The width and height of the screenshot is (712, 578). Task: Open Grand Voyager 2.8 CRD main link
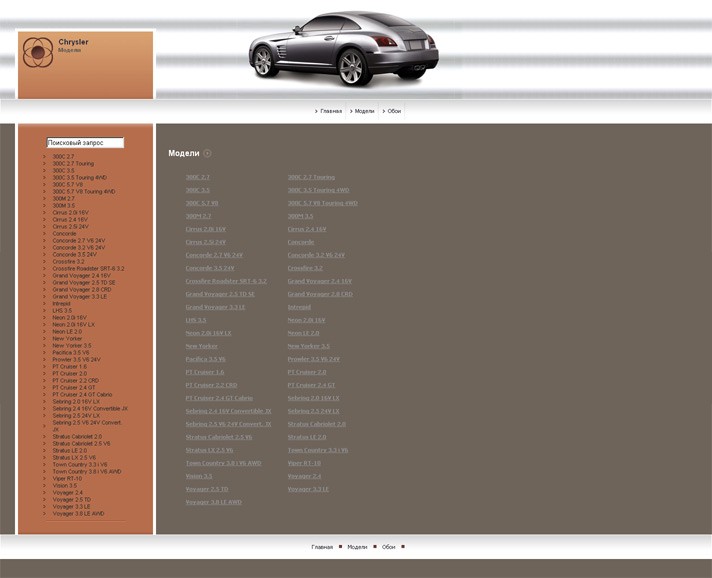click(320, 294)
